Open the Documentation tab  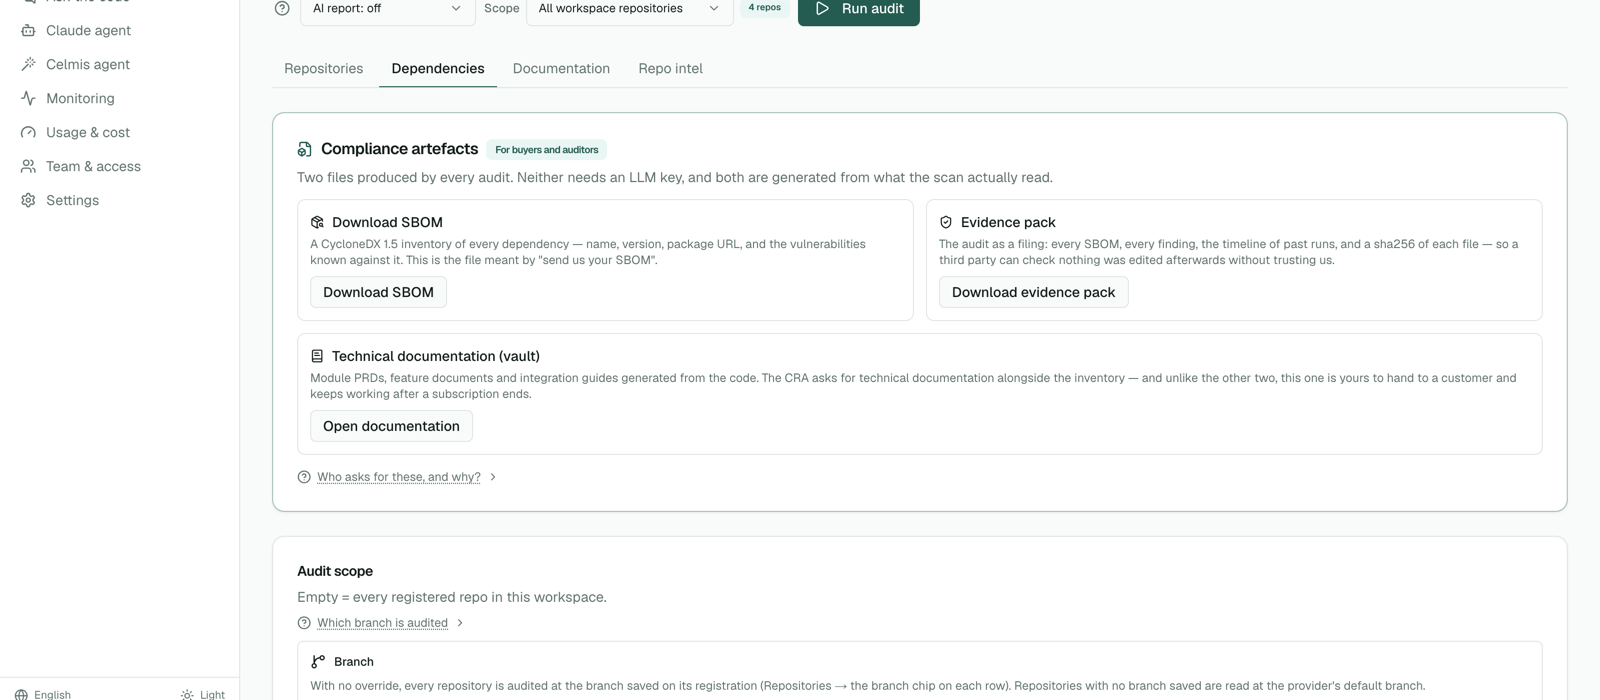tap(561, 68)
